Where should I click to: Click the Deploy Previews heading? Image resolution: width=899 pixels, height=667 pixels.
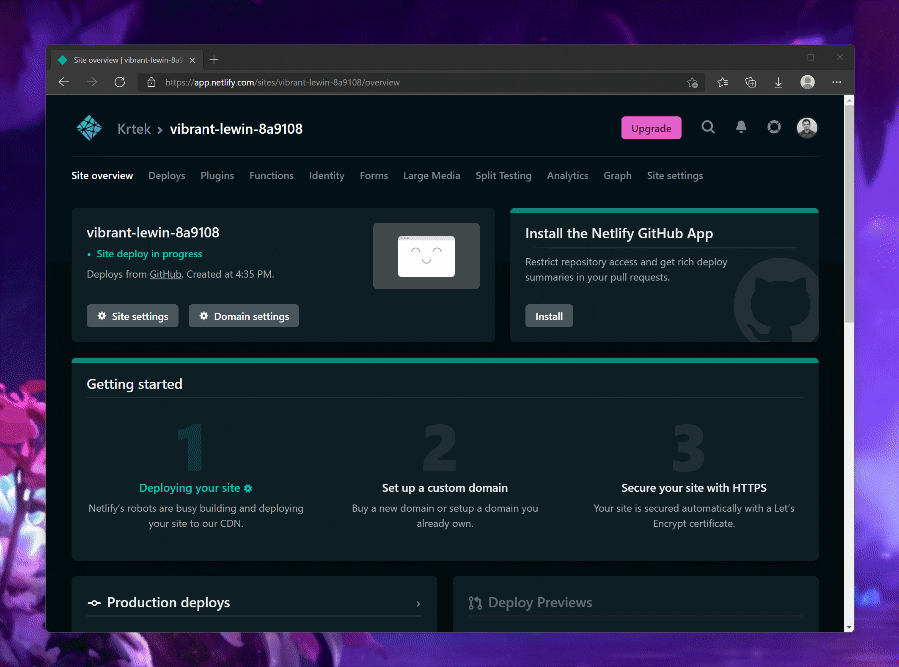tap(540, 603)
